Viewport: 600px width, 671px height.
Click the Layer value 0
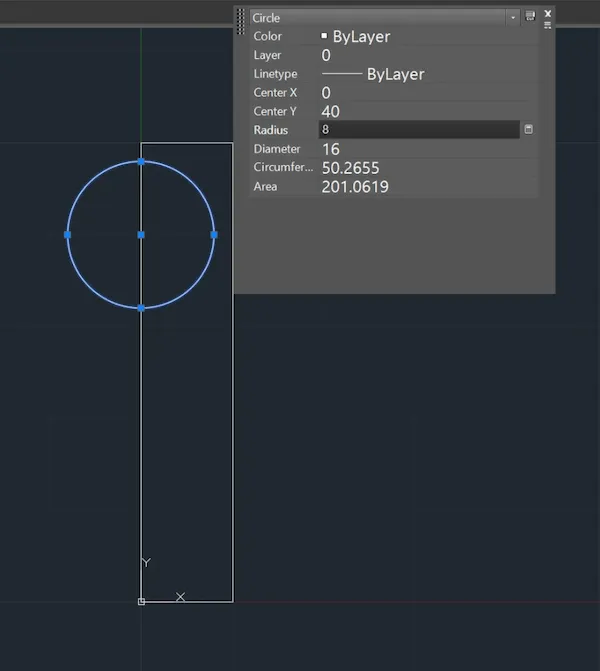pos(327,56)
